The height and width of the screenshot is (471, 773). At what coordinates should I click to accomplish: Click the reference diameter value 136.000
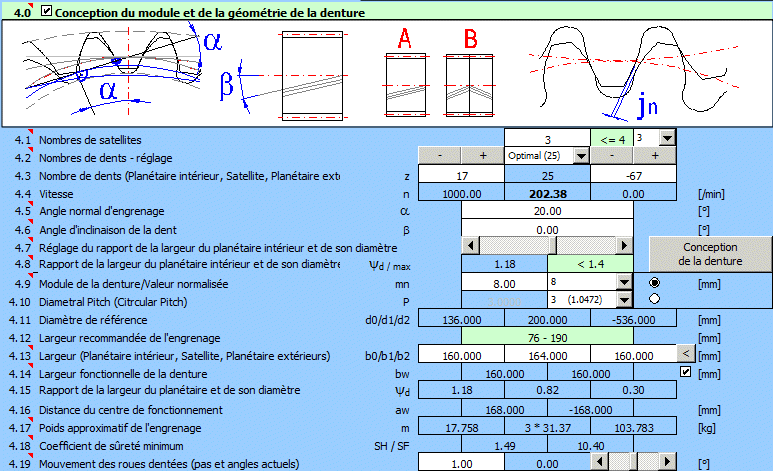click(461, 320)
